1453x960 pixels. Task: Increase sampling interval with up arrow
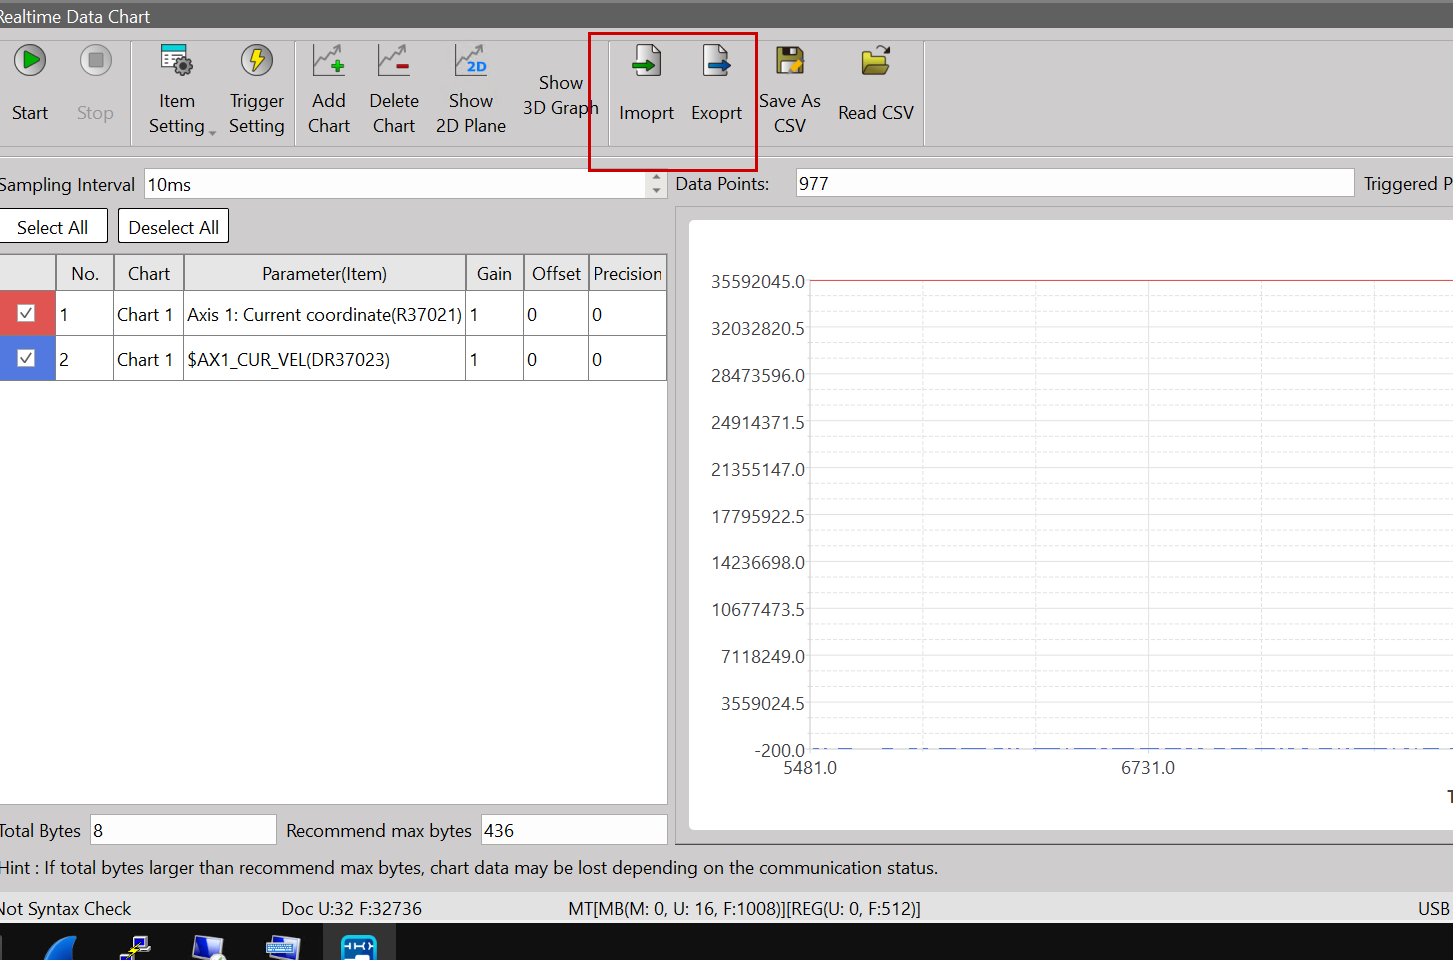pos(656,178)
